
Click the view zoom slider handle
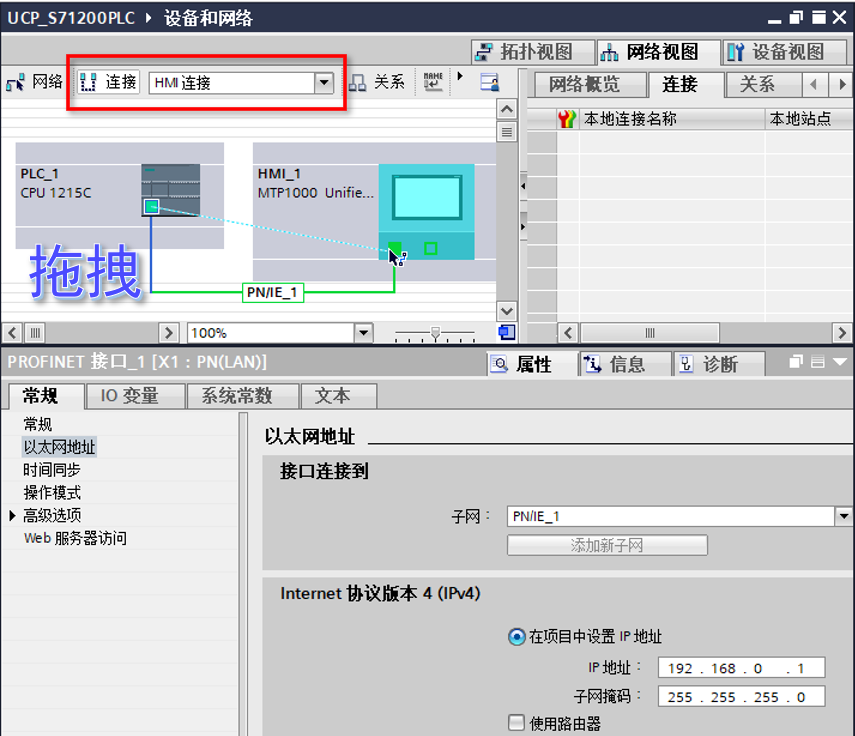[x=437, y=334]
